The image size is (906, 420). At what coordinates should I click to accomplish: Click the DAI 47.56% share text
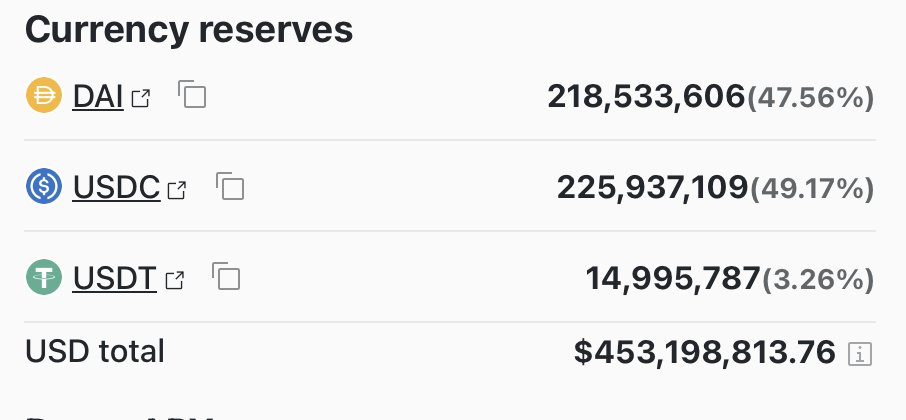coord(811,98)
